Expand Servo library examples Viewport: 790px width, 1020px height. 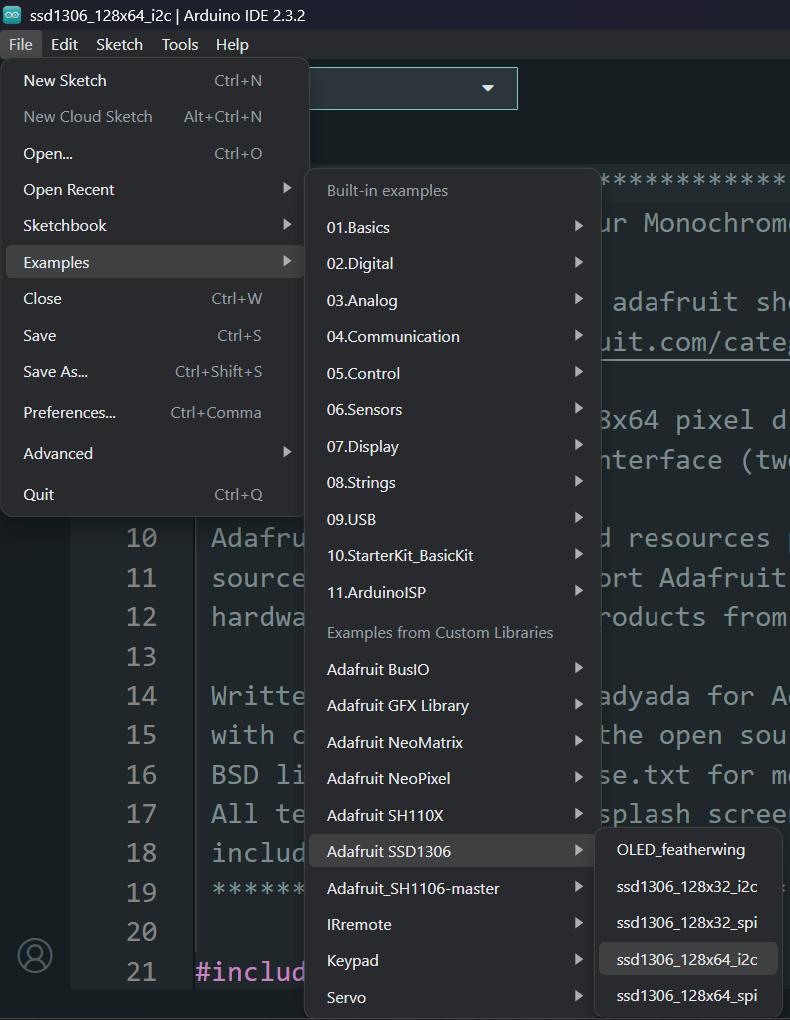pyautogui.click(x=453, y=997)
